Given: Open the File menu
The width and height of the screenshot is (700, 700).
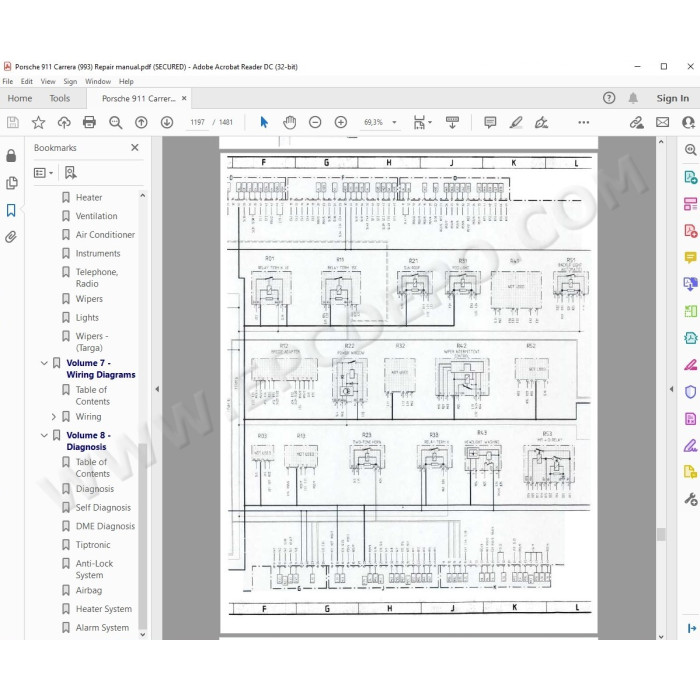Looking at the screenshot, I should tap(8, 81).
